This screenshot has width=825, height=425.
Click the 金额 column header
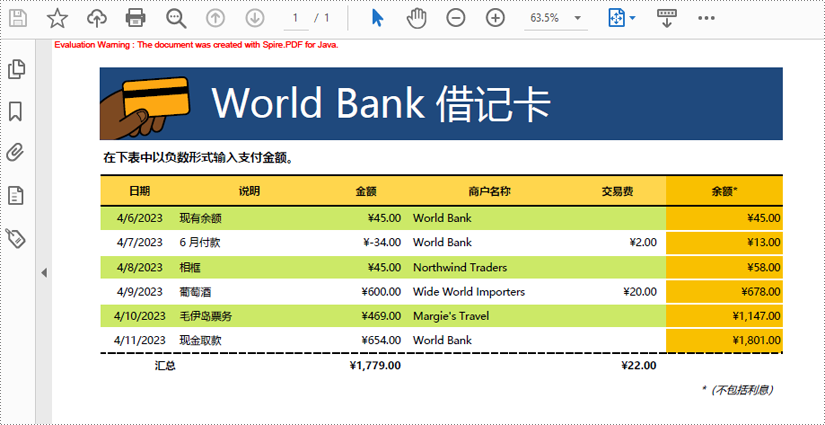pyautogui.click(x=366, y=191)
